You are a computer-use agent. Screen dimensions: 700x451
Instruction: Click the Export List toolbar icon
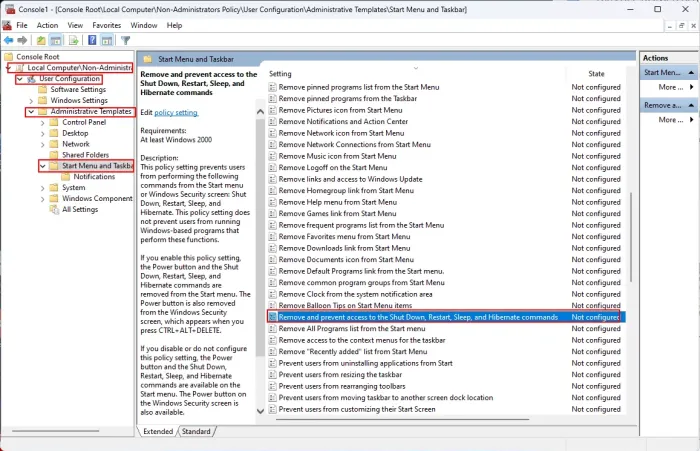pyautogui.click(x=74, y=41)
